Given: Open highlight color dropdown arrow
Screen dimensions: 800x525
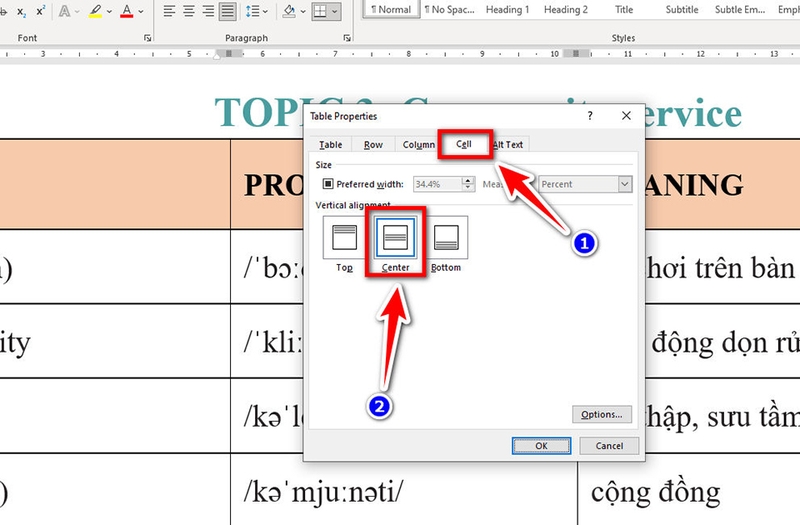Looking at the screenshot, I should coord(109,11).
